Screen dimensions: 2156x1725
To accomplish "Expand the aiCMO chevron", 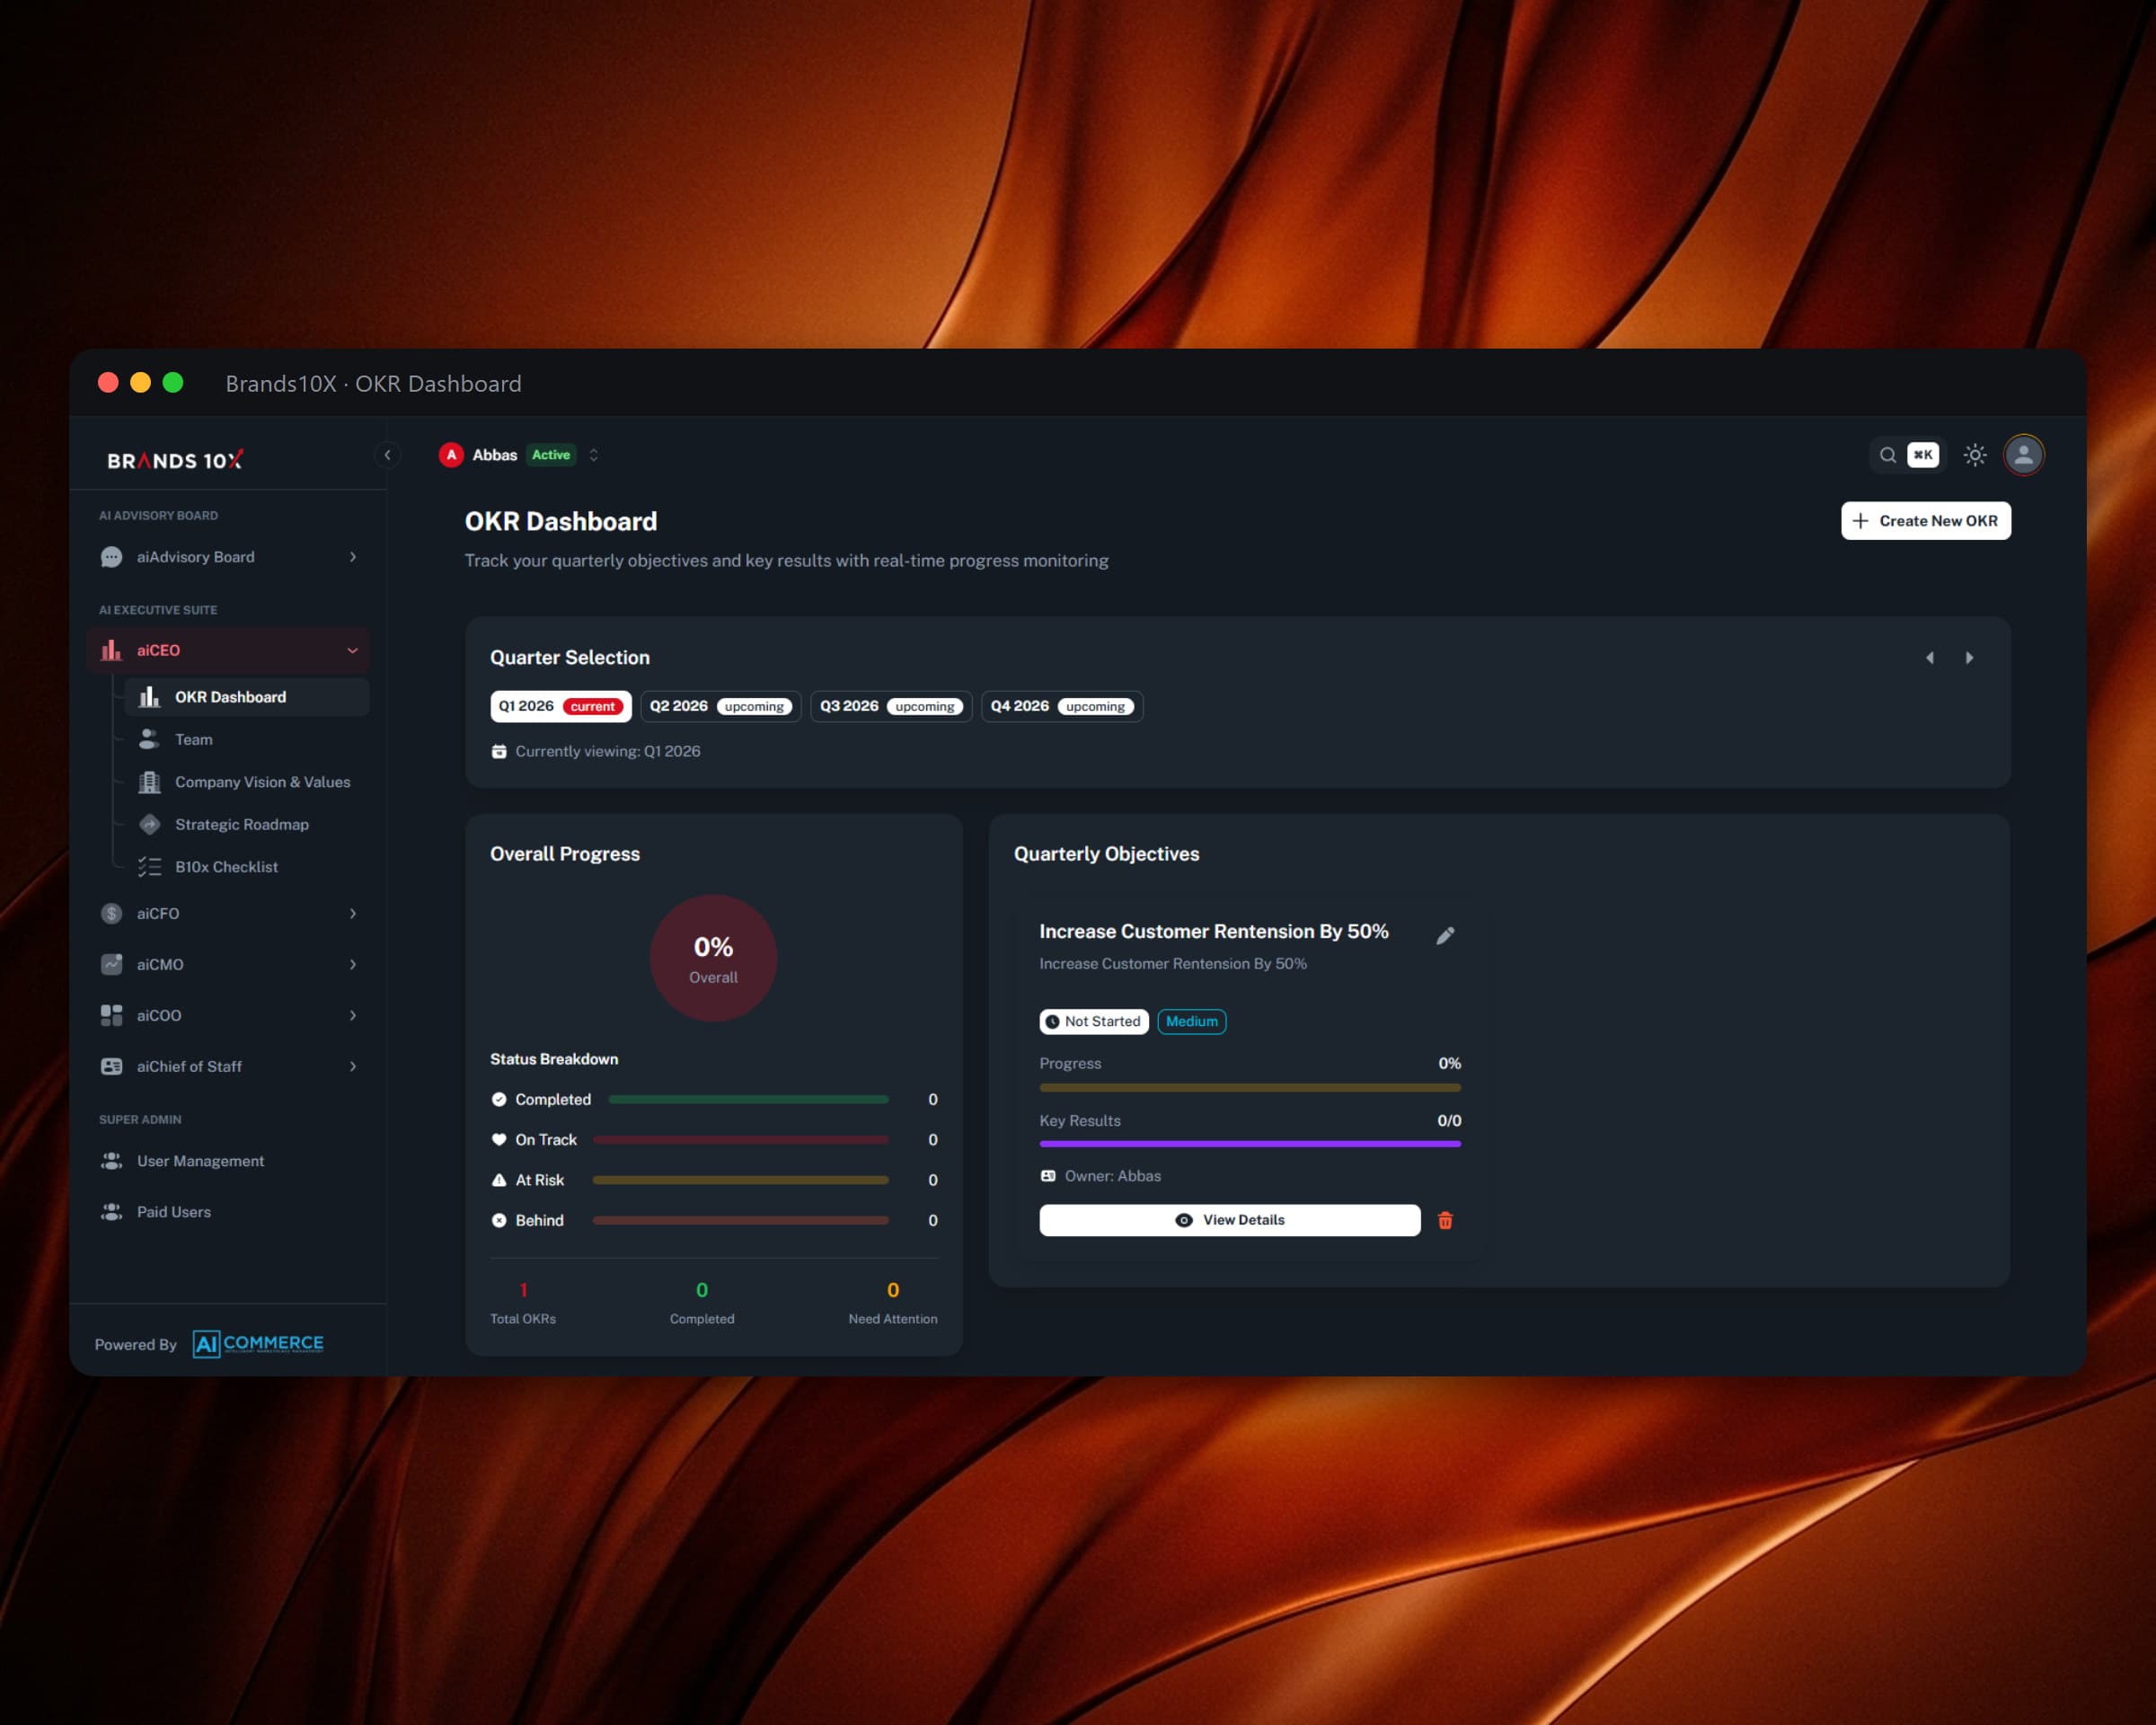I will click(x=353, y=964).
